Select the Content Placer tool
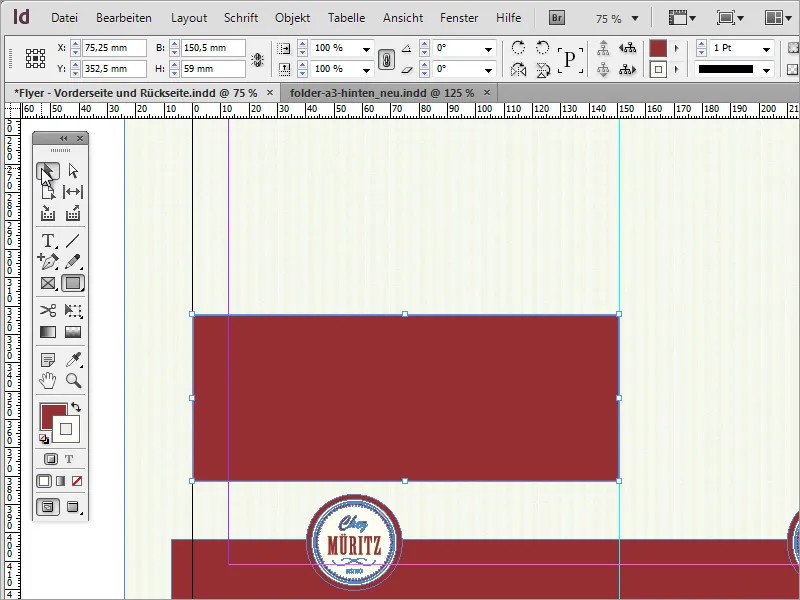The width and height of the screenshot is (800, 600). (x=73, y=214)
